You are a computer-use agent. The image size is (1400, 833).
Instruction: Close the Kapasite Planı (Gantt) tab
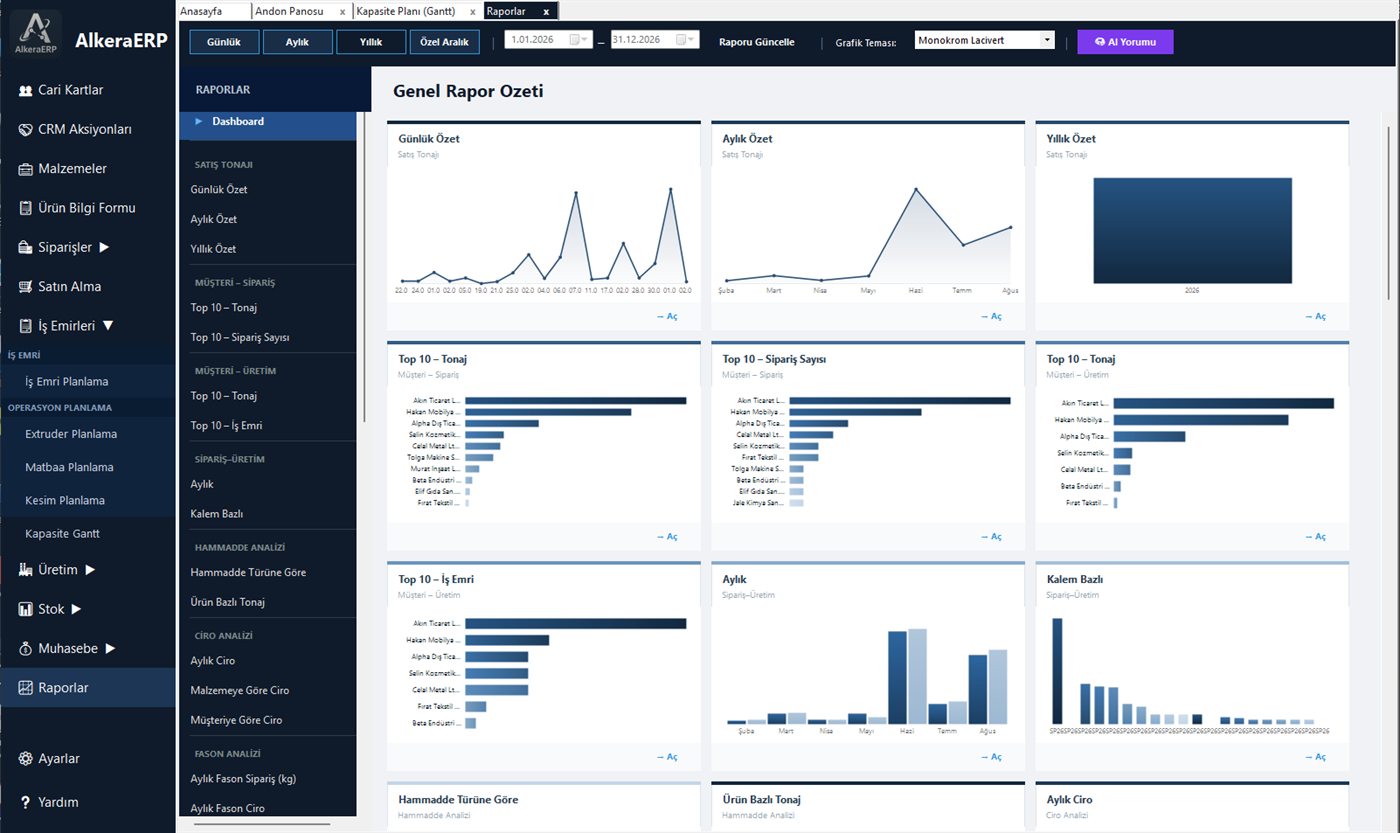click(x=473, y=12)
